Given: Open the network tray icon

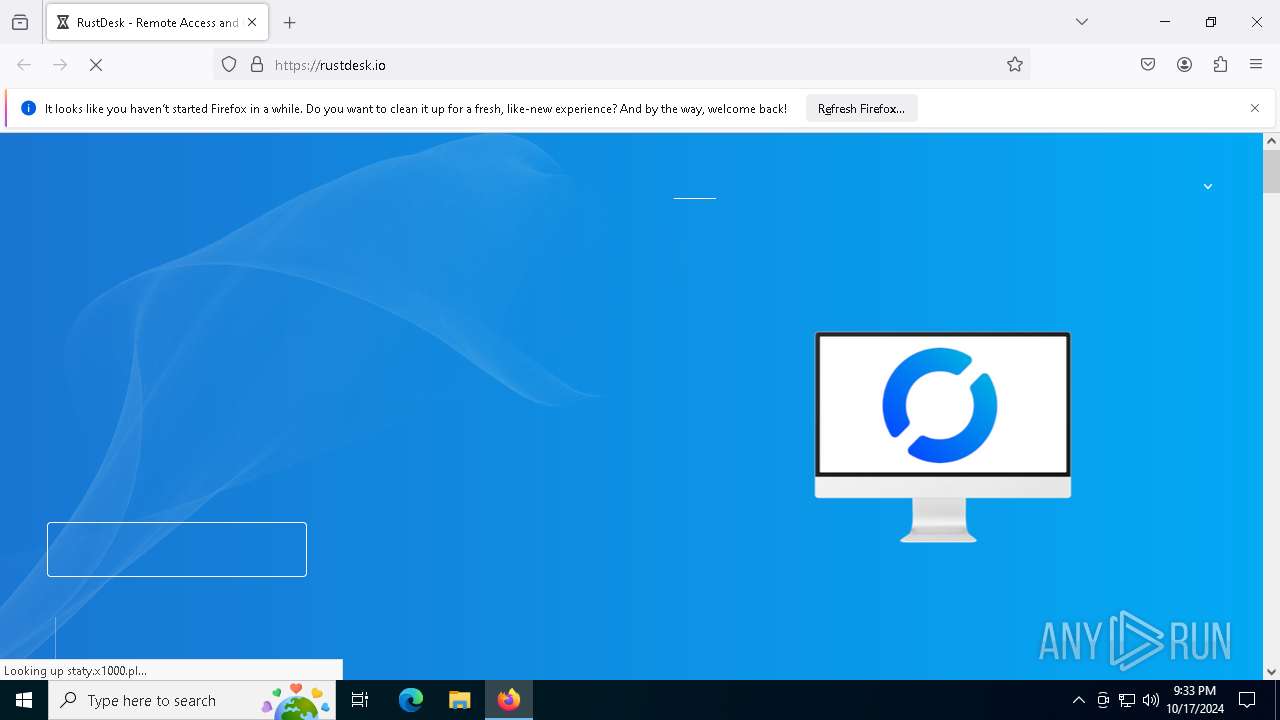Looking at the screenshot, I should pyautogui.click(x=1127, y=700).
